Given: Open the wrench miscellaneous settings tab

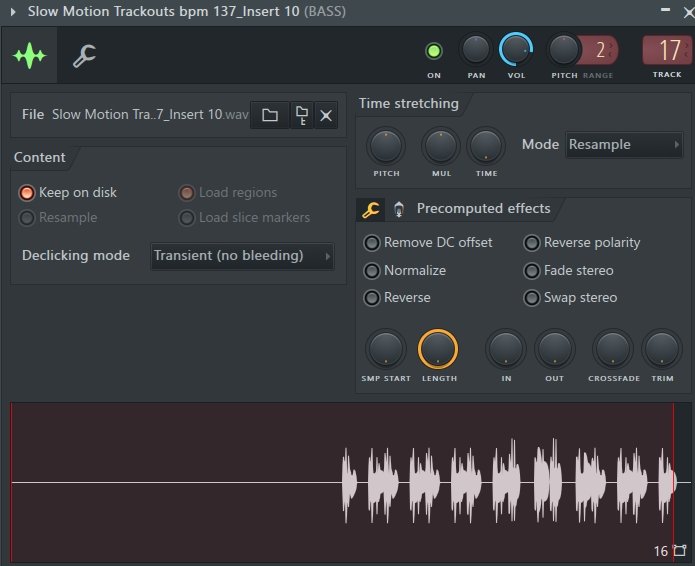Looking at the screenshot, I should 84,55.
